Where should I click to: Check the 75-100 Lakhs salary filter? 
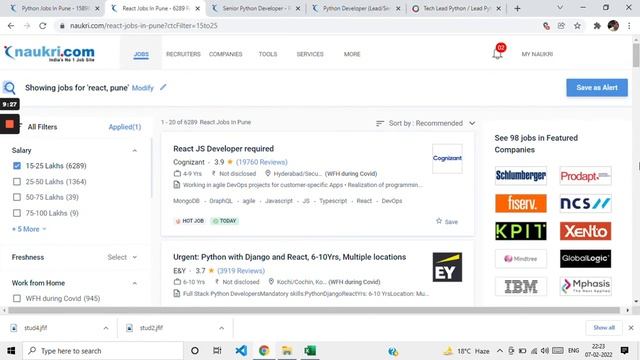17,213
